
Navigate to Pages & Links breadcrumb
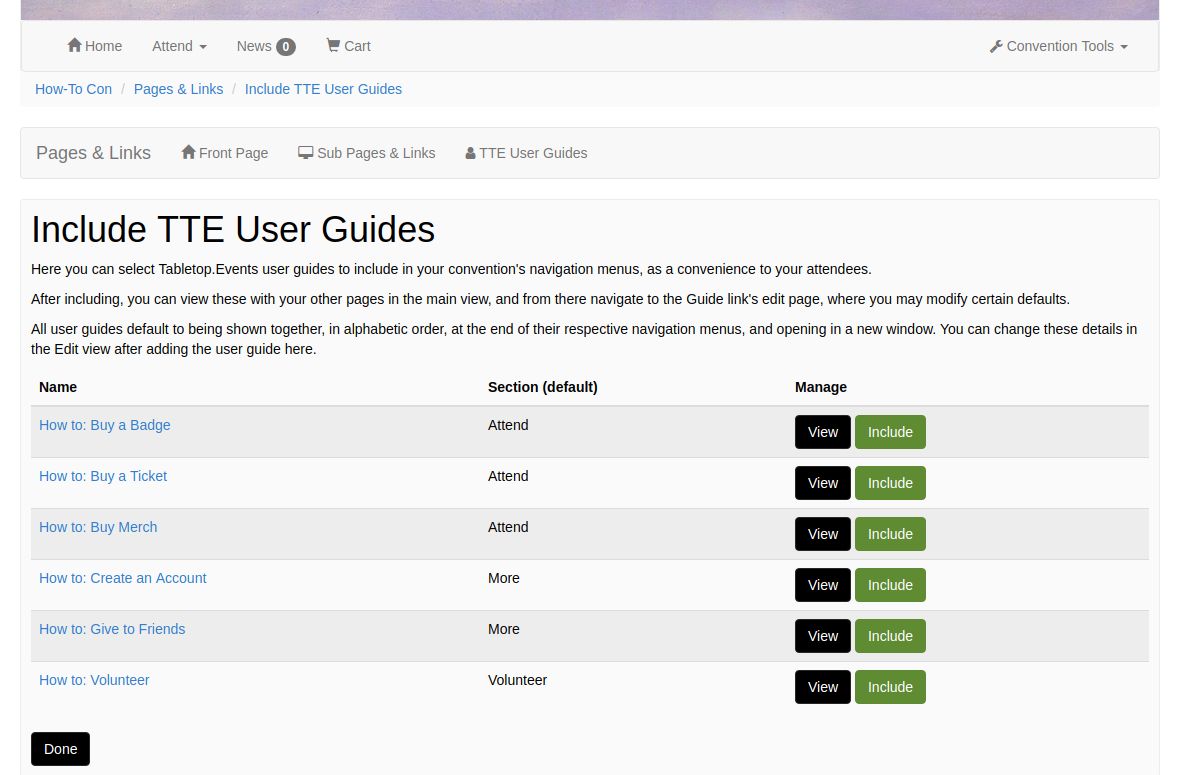coord(178,89)
